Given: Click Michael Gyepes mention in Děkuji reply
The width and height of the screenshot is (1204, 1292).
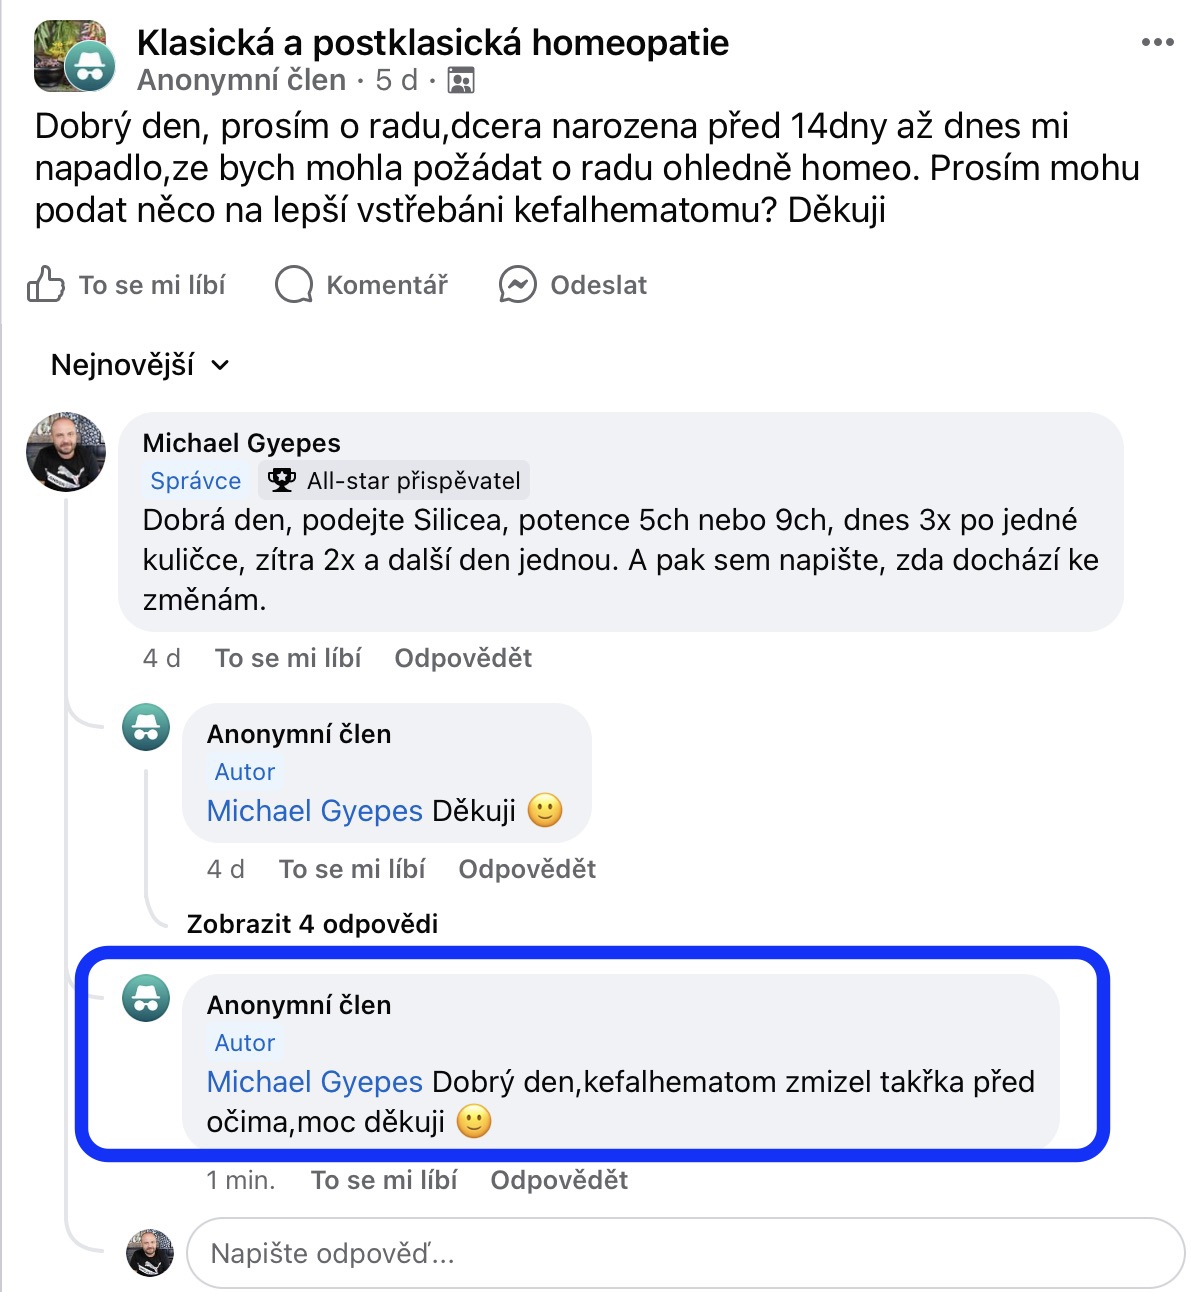Looking at the screenshot, I should pyautogui.click(x=314, y=811).
